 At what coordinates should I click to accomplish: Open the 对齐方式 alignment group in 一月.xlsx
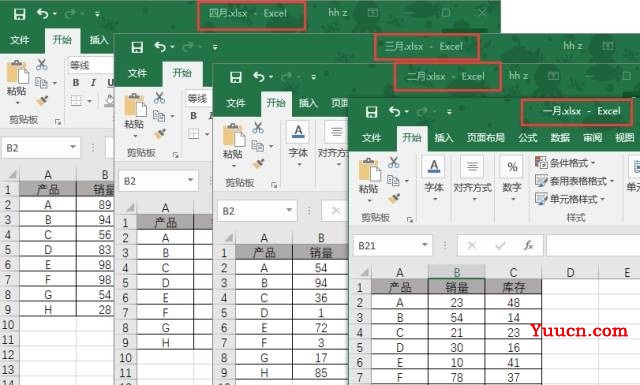(472, 178)
